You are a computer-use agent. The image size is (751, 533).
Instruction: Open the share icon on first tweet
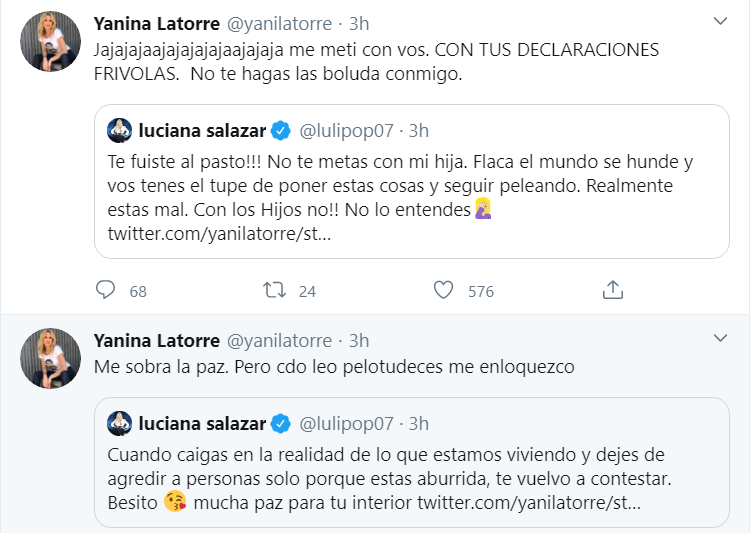pyautogui.click(x=614, y=290)
